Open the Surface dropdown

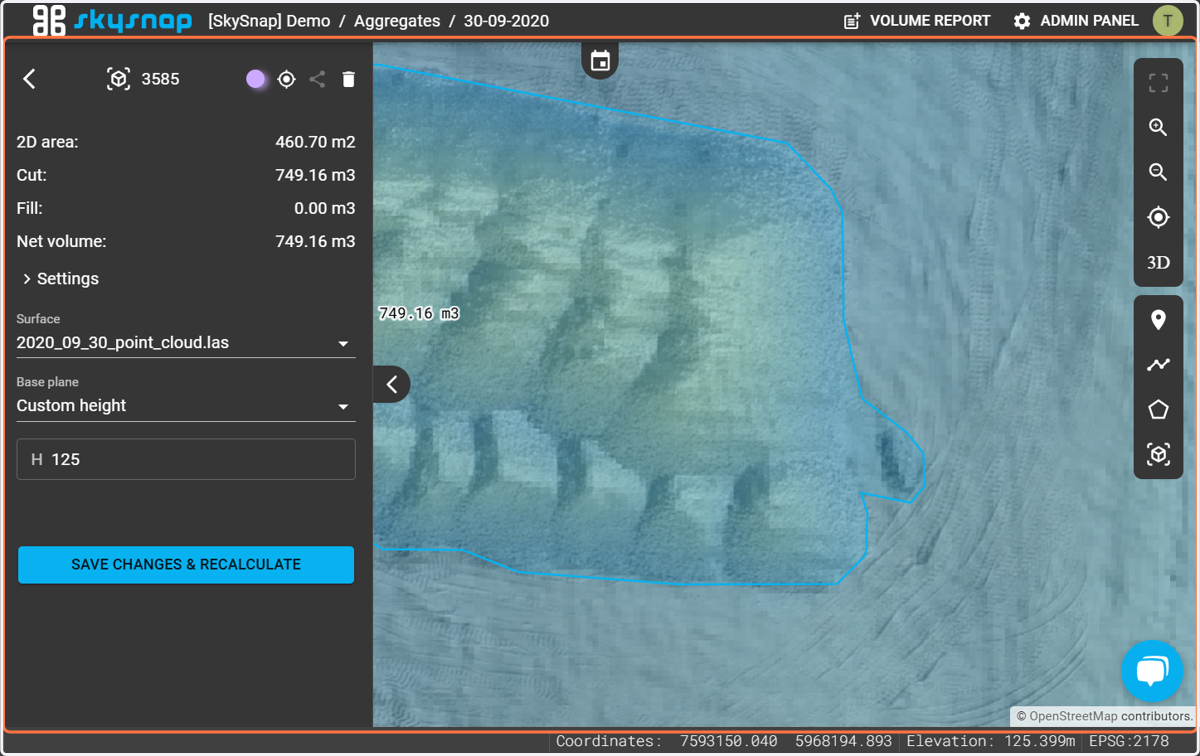pos(186,343)
